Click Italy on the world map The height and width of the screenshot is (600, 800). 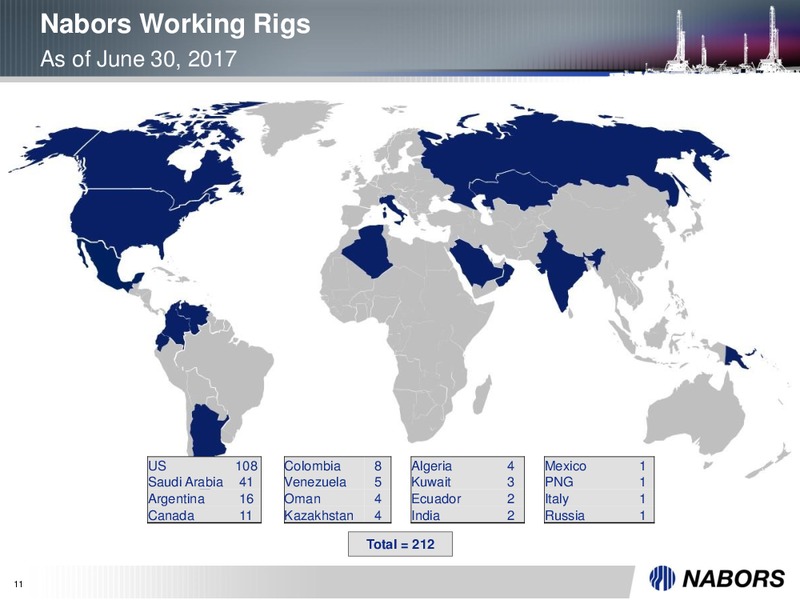coord(394,208)
